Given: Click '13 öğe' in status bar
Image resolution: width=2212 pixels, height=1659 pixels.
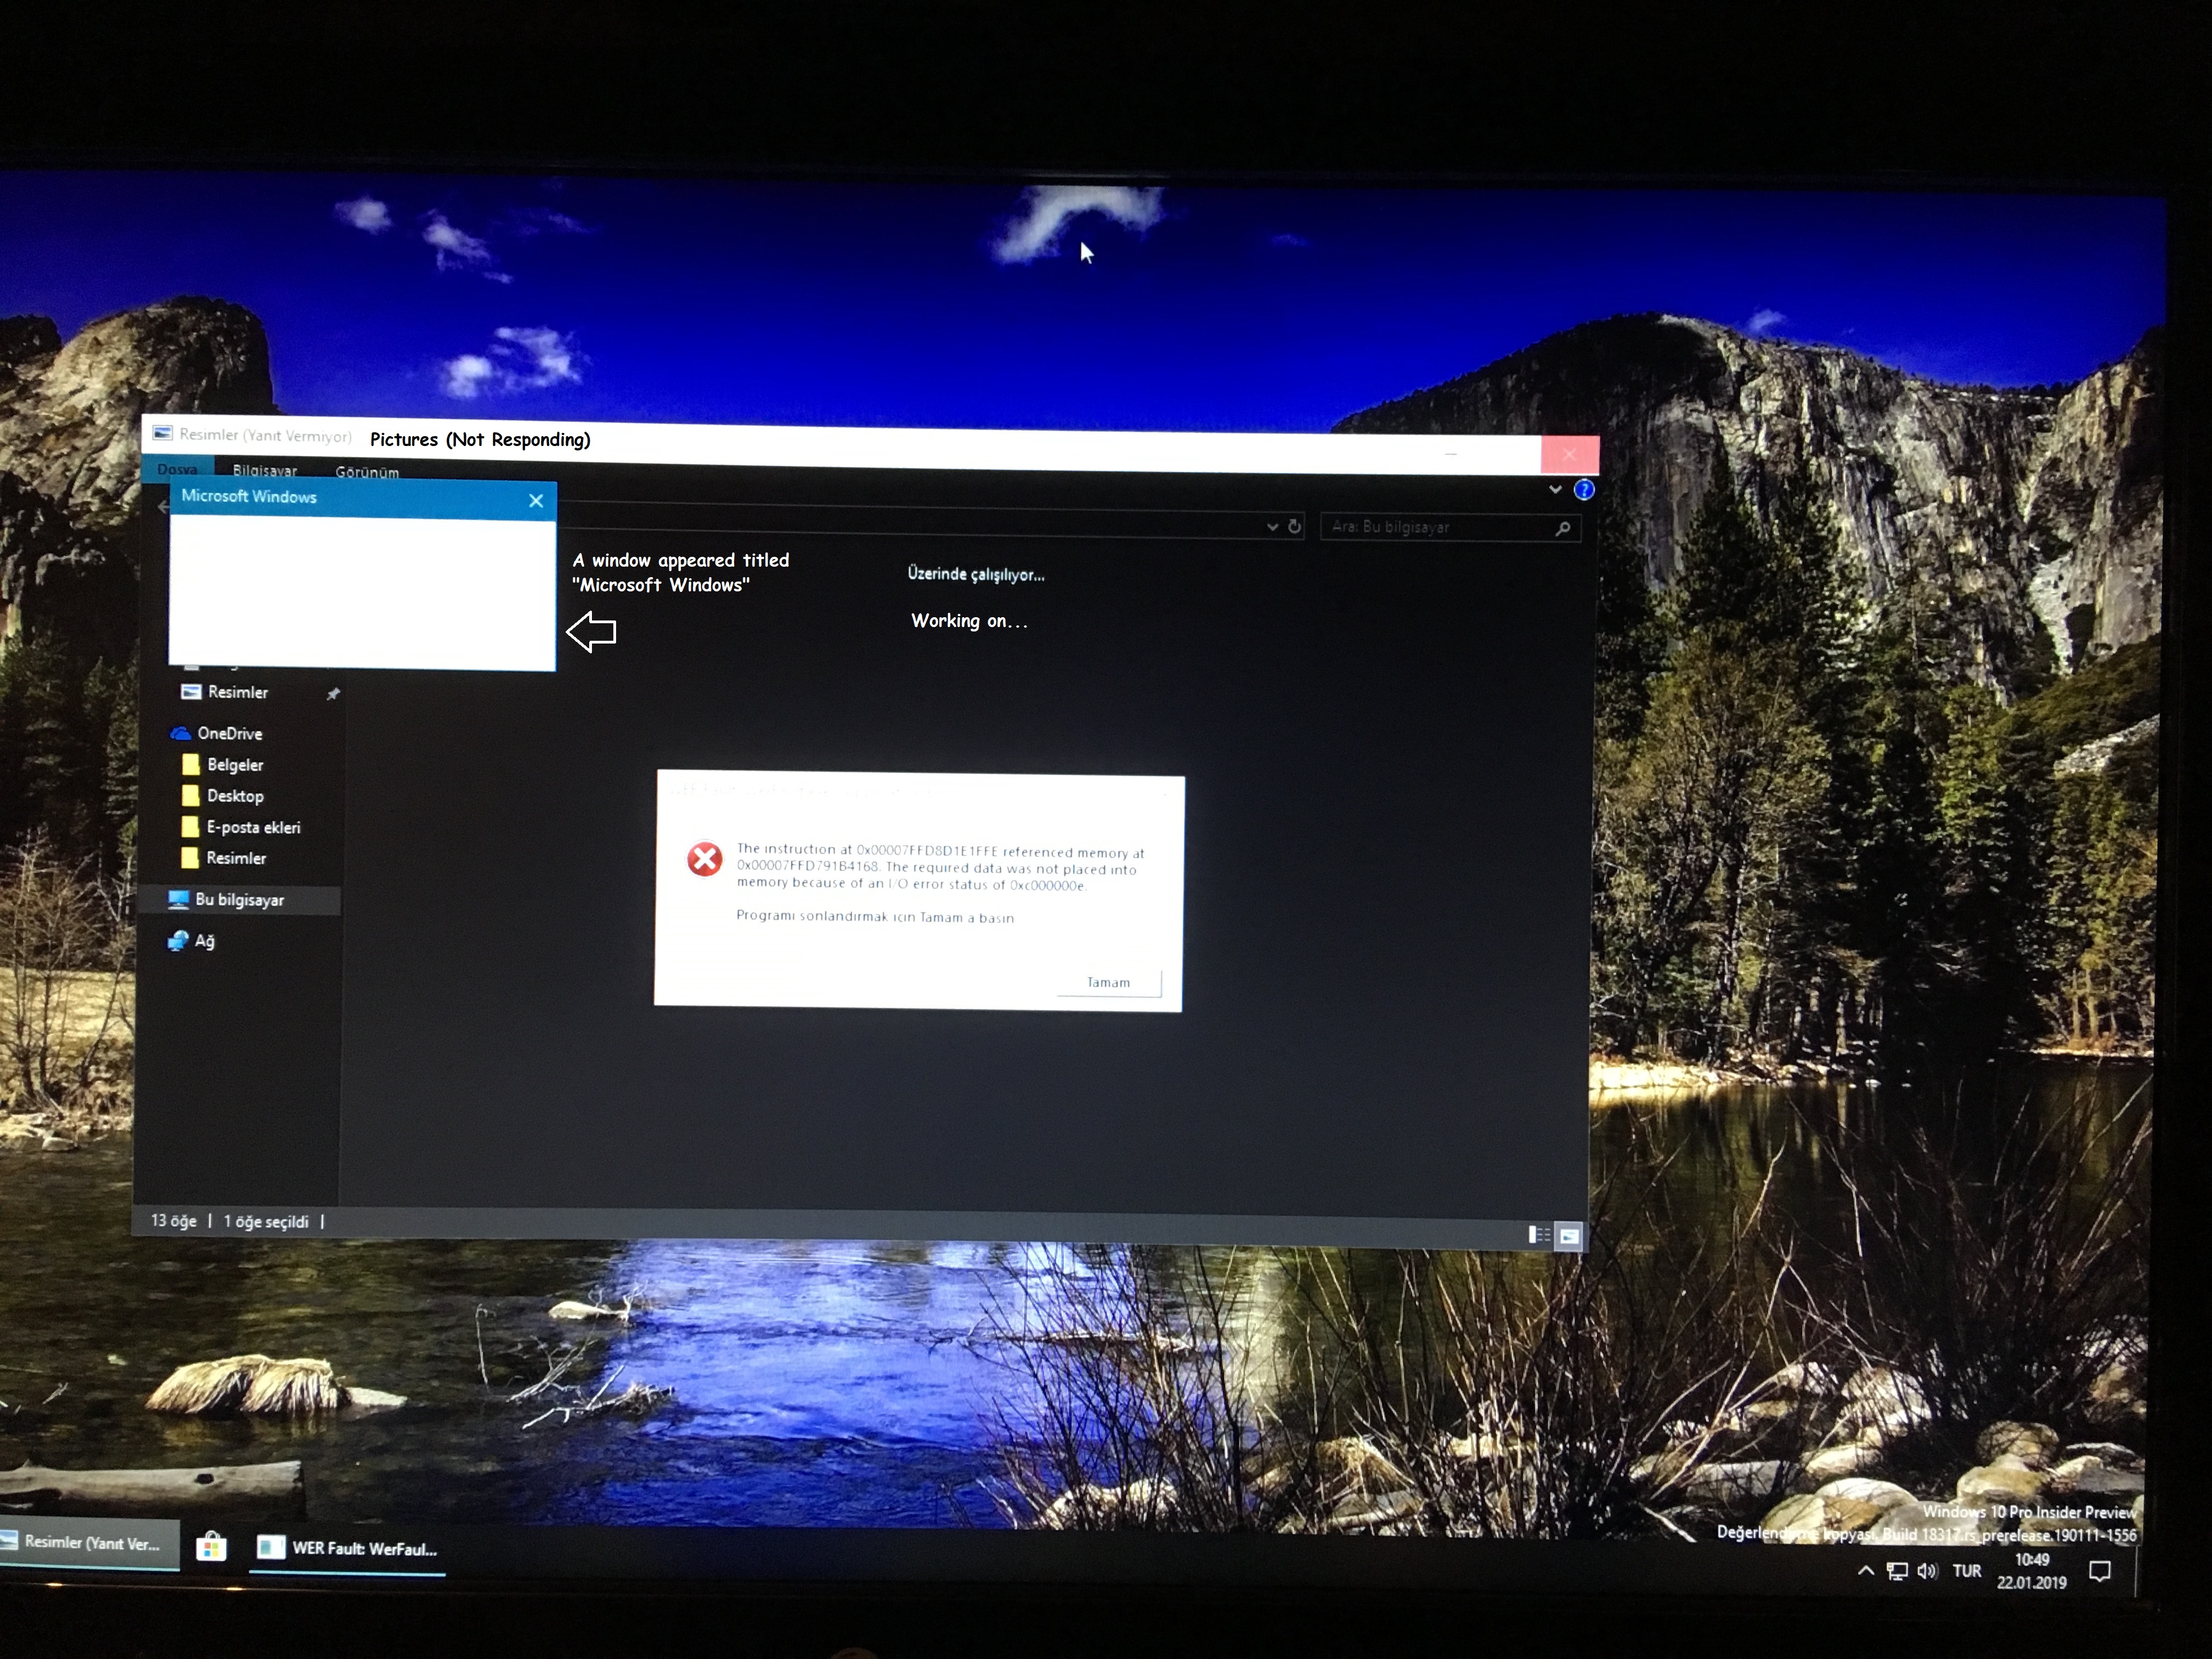Looking at the screenshot, I should pos(174,1220).
